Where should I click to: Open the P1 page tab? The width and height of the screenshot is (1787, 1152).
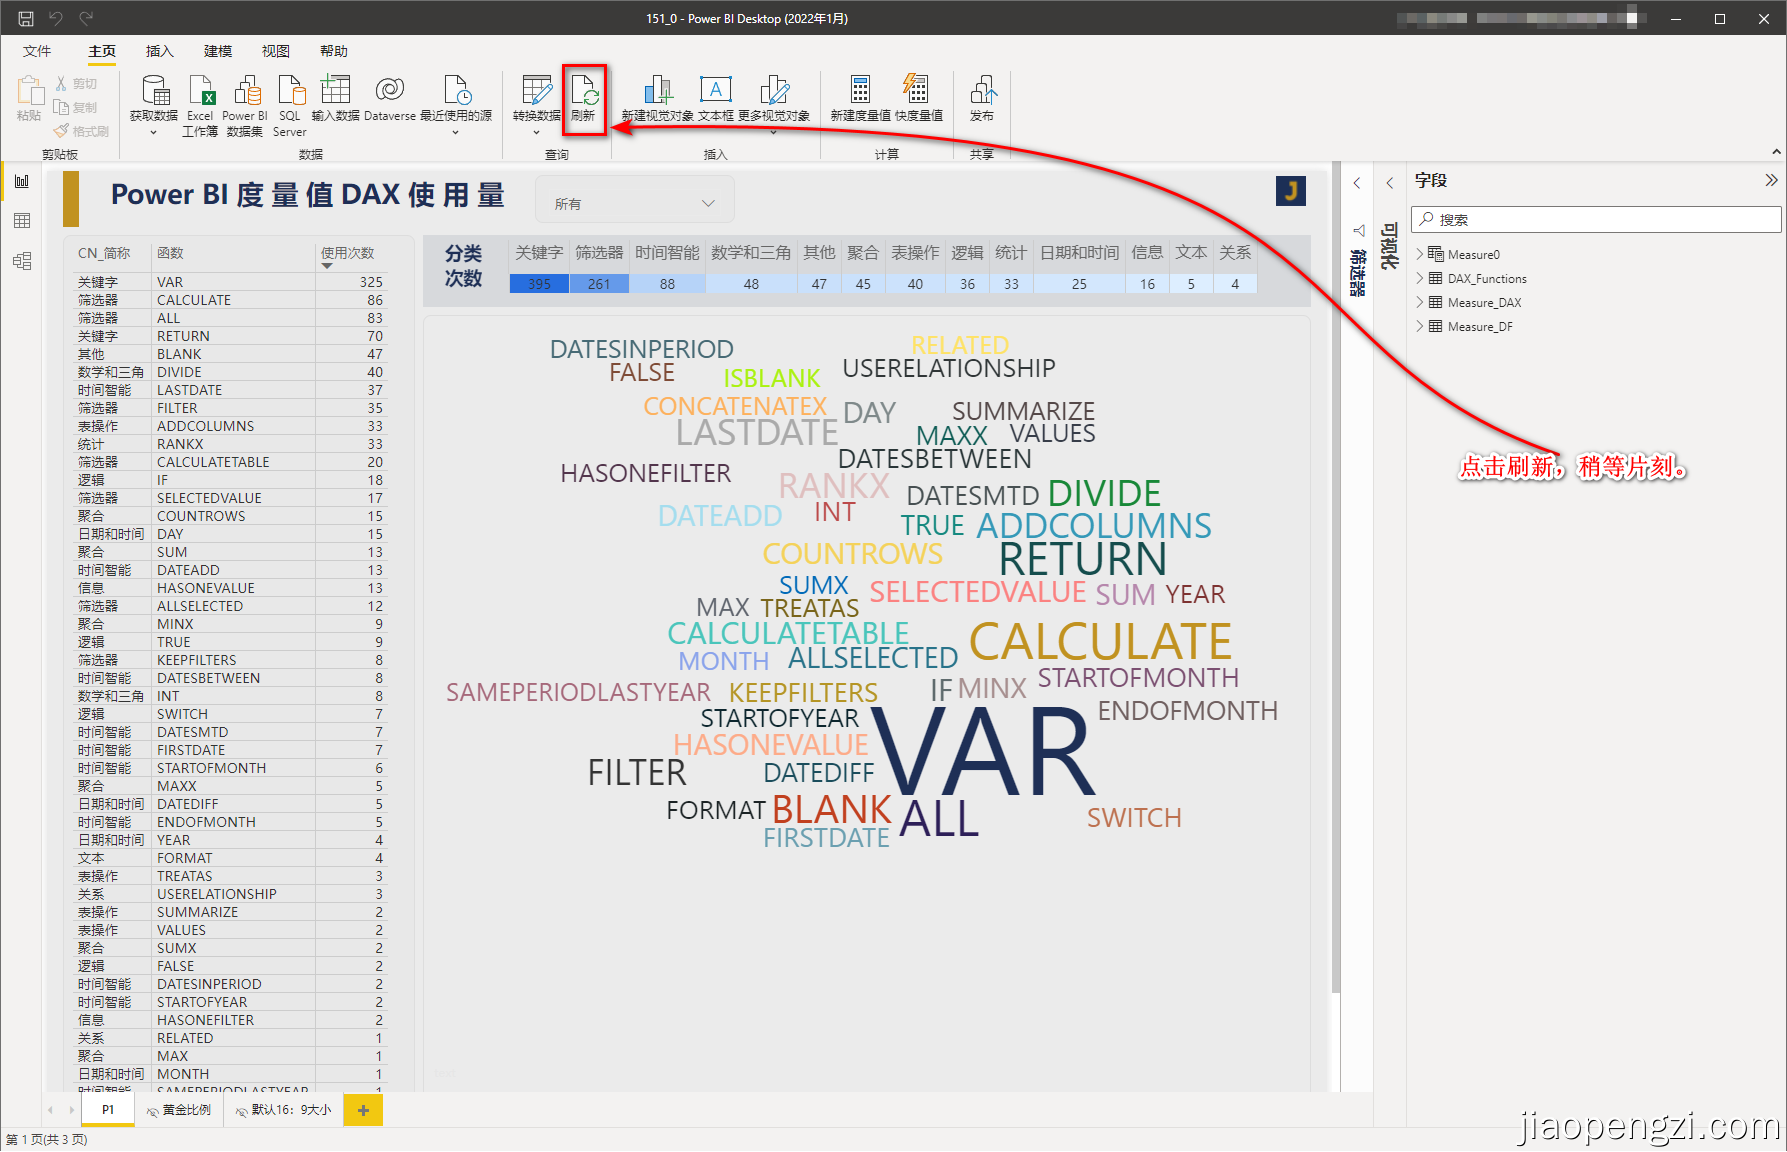pyautogui.click(x=108, y=1110)
